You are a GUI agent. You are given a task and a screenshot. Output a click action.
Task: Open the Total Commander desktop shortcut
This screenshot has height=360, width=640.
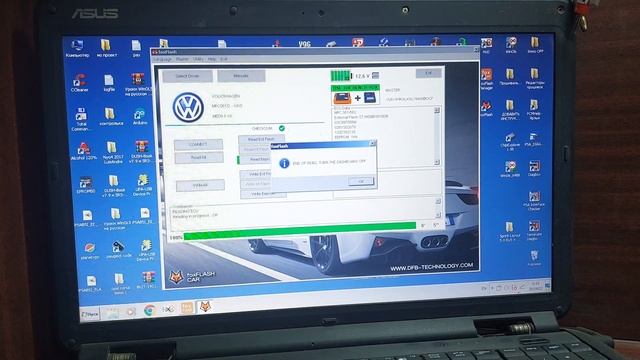(81, 119)
